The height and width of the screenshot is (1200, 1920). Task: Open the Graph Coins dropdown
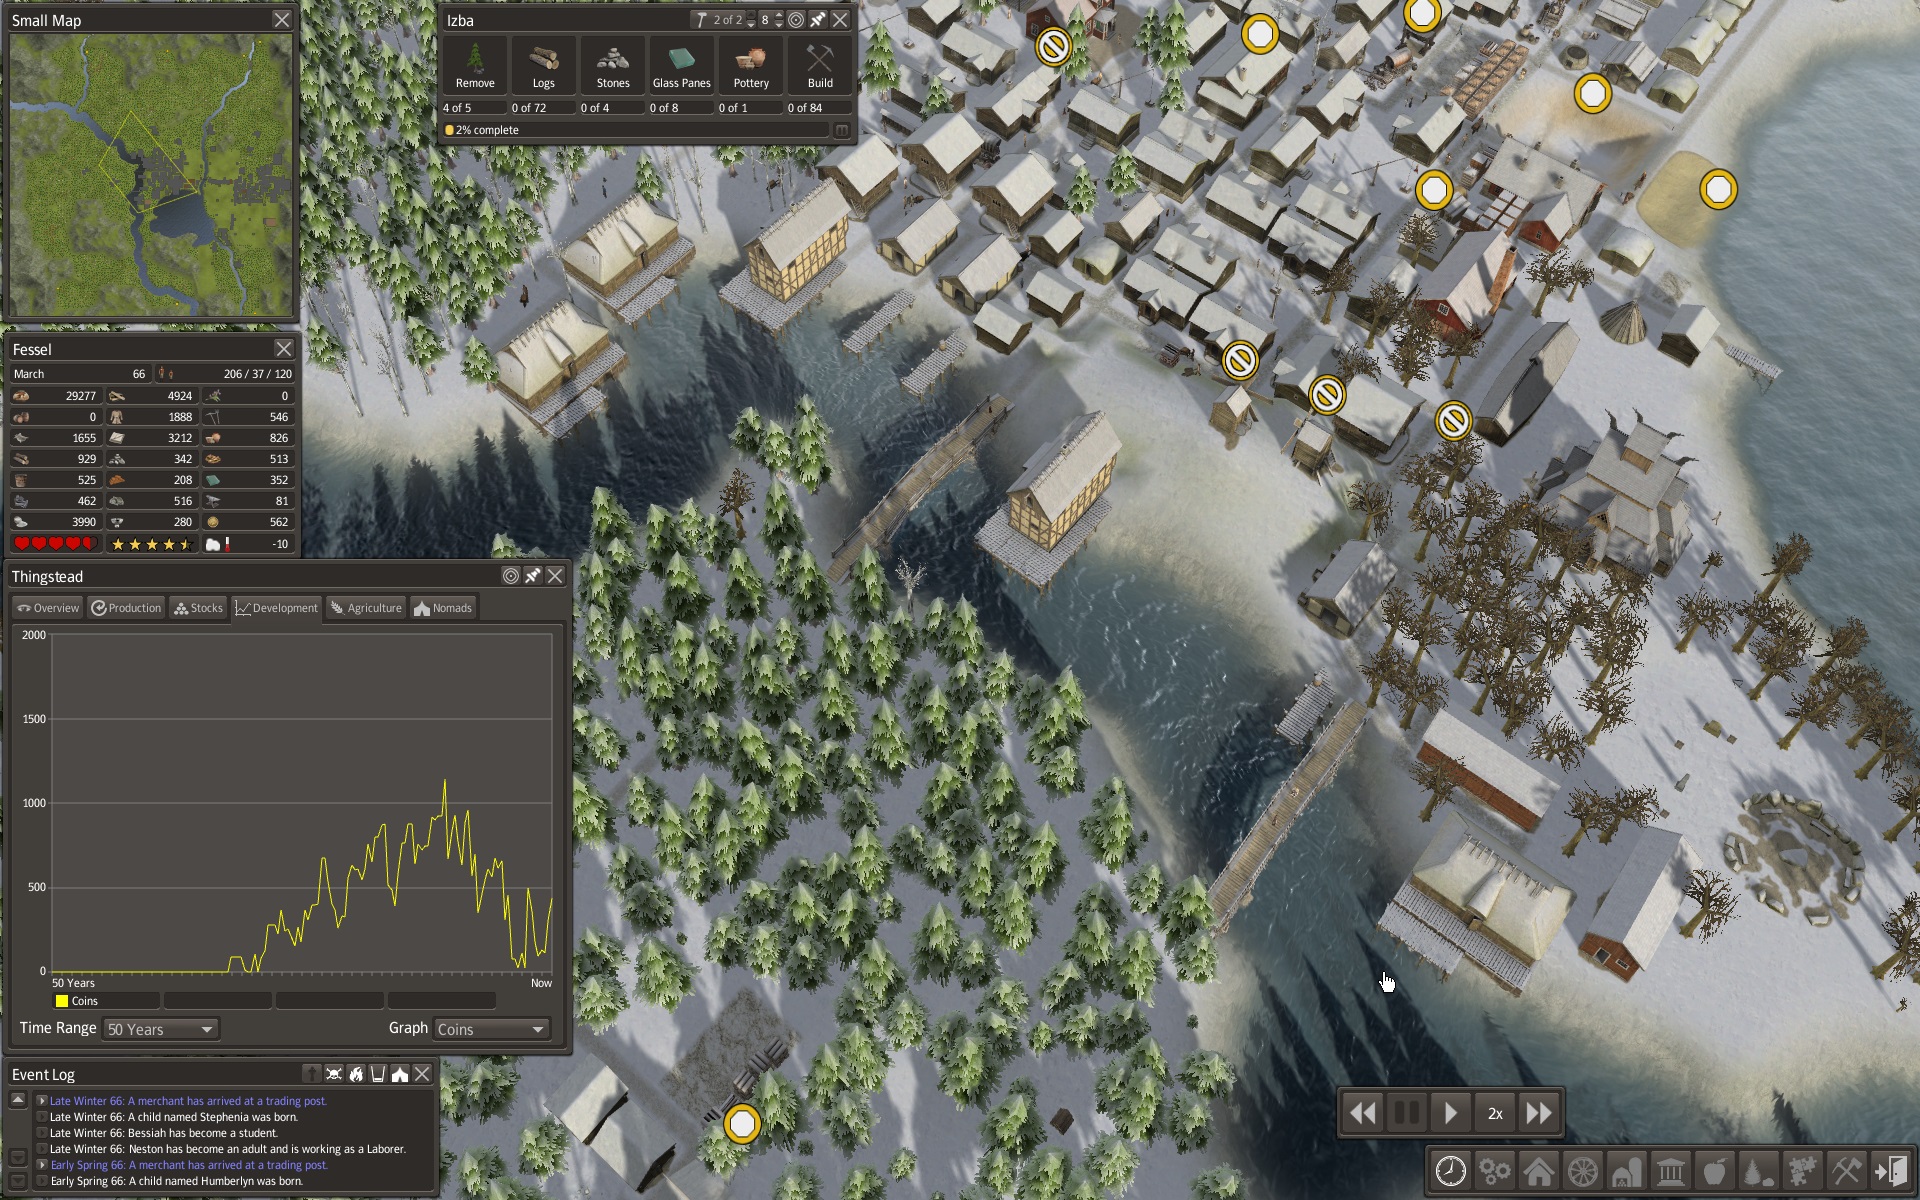click(492, 1029)
